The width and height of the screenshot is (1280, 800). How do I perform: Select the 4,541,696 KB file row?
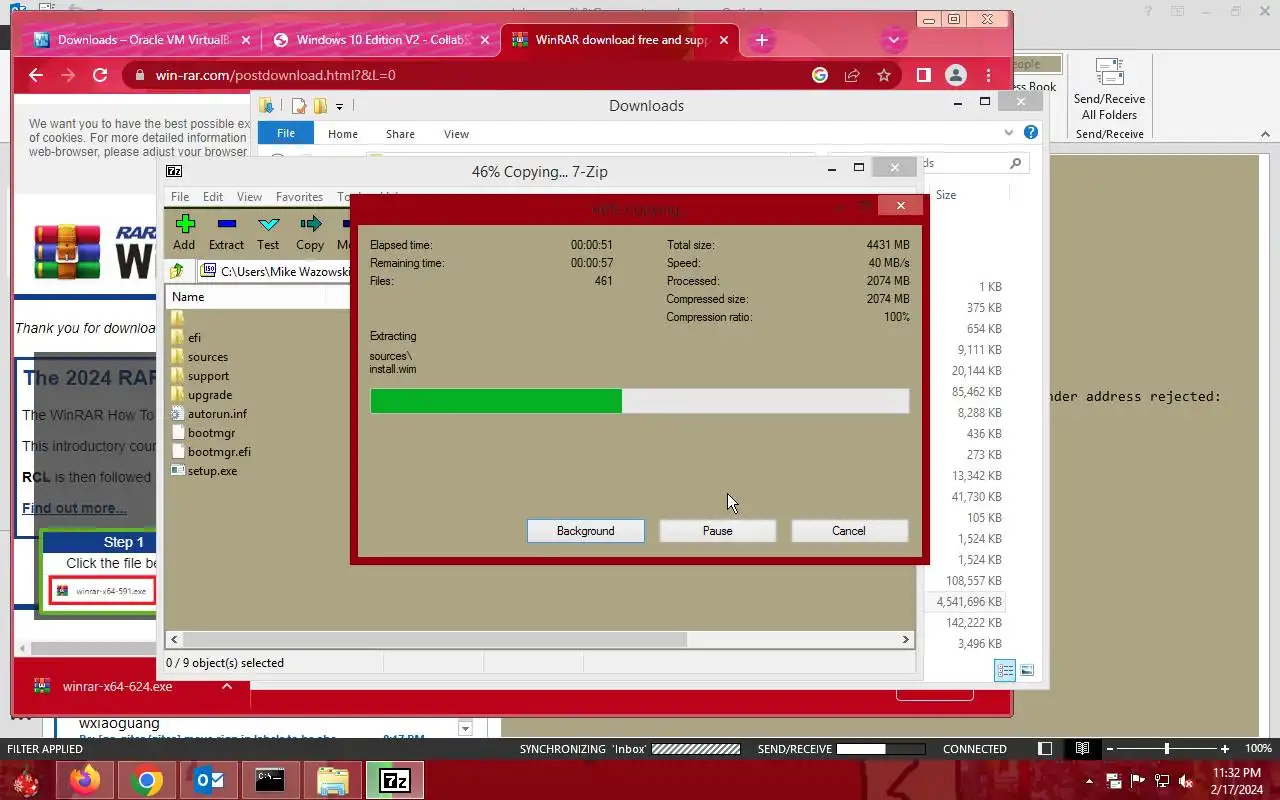pyautogui.click(x=968, y=602)
